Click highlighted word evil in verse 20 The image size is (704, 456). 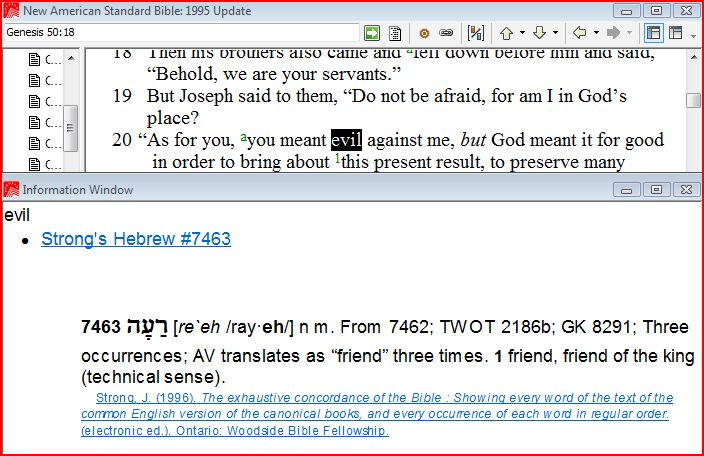coord(346,140)
